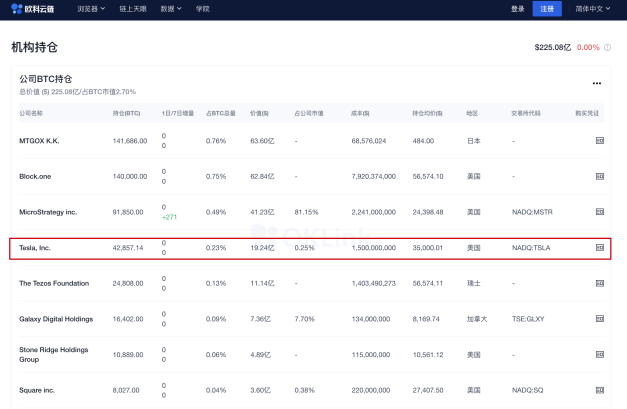Image resolution: width=627 pixels, height=409 pixels.
Task: Click the 141,686.00 holdings value
Action: [130, 141]
